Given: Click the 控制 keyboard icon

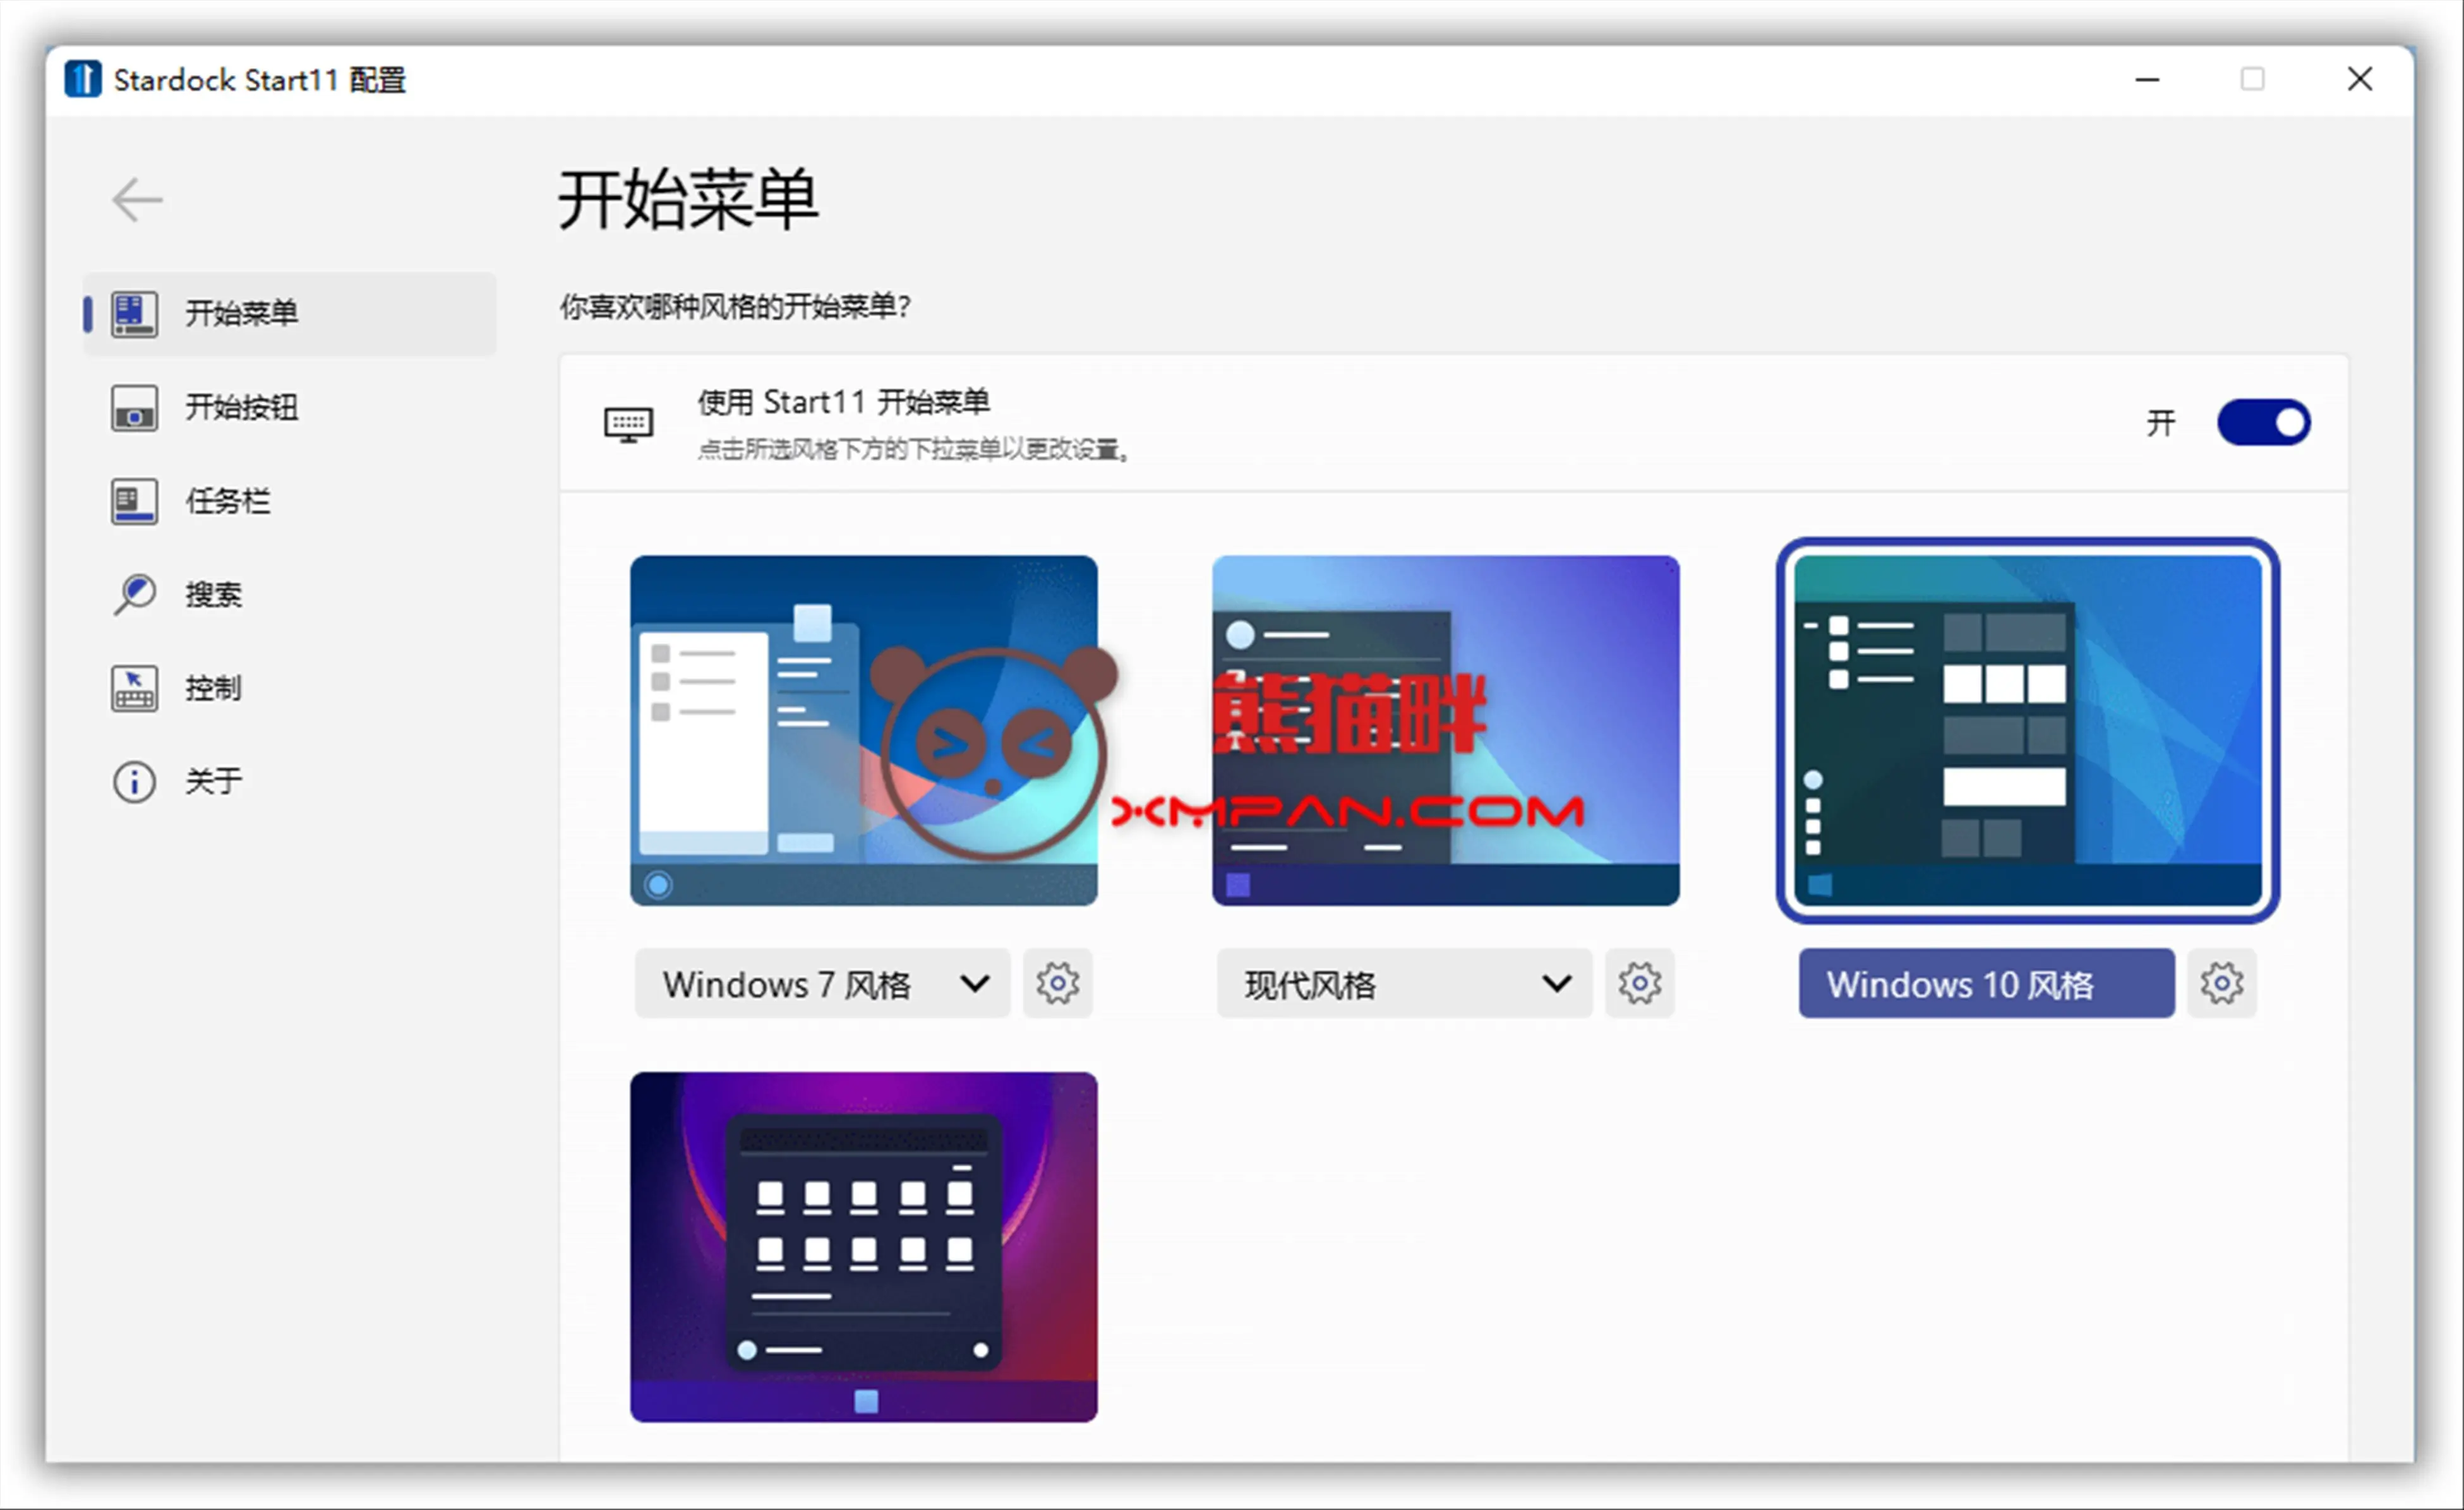Looking at the screenshot, I should [x=134, y=688].
